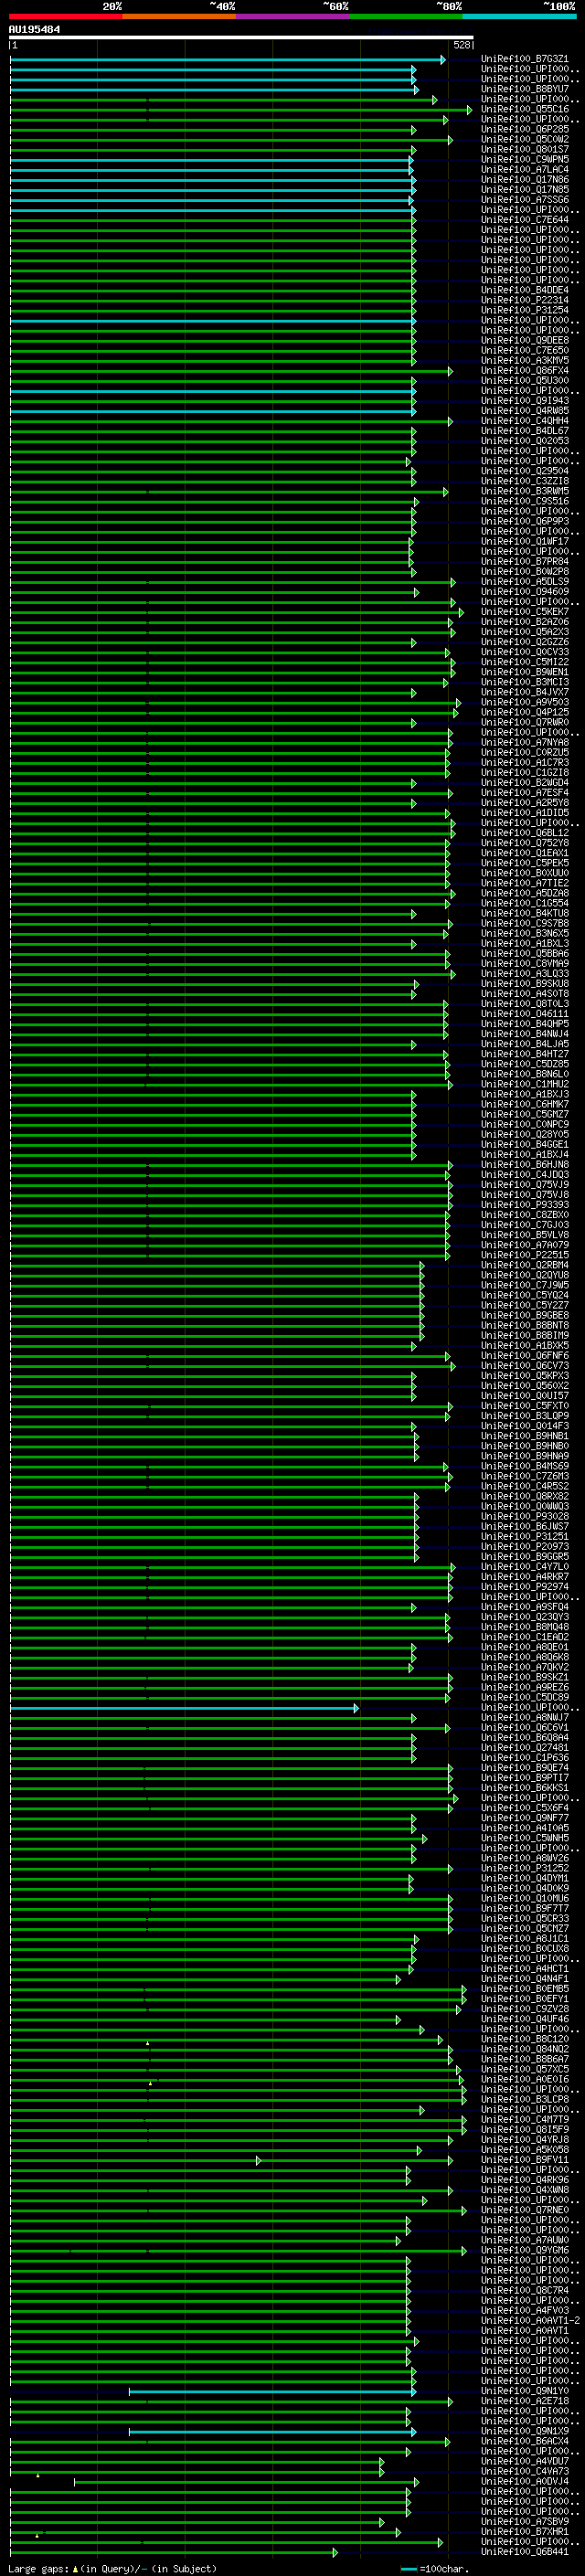The height and width of the screenshot is (2576, 585).
Task: Select hit UniRef100_O94609
Action: coord(525,591)
